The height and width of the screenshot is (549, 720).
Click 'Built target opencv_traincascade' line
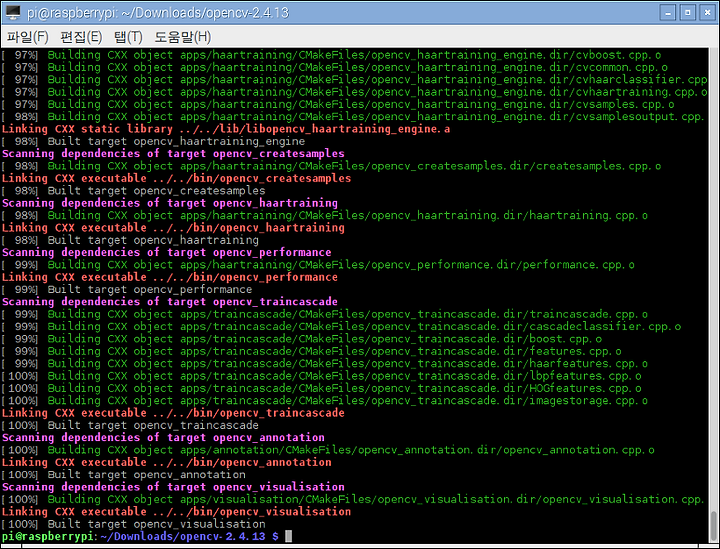point(130,426)
